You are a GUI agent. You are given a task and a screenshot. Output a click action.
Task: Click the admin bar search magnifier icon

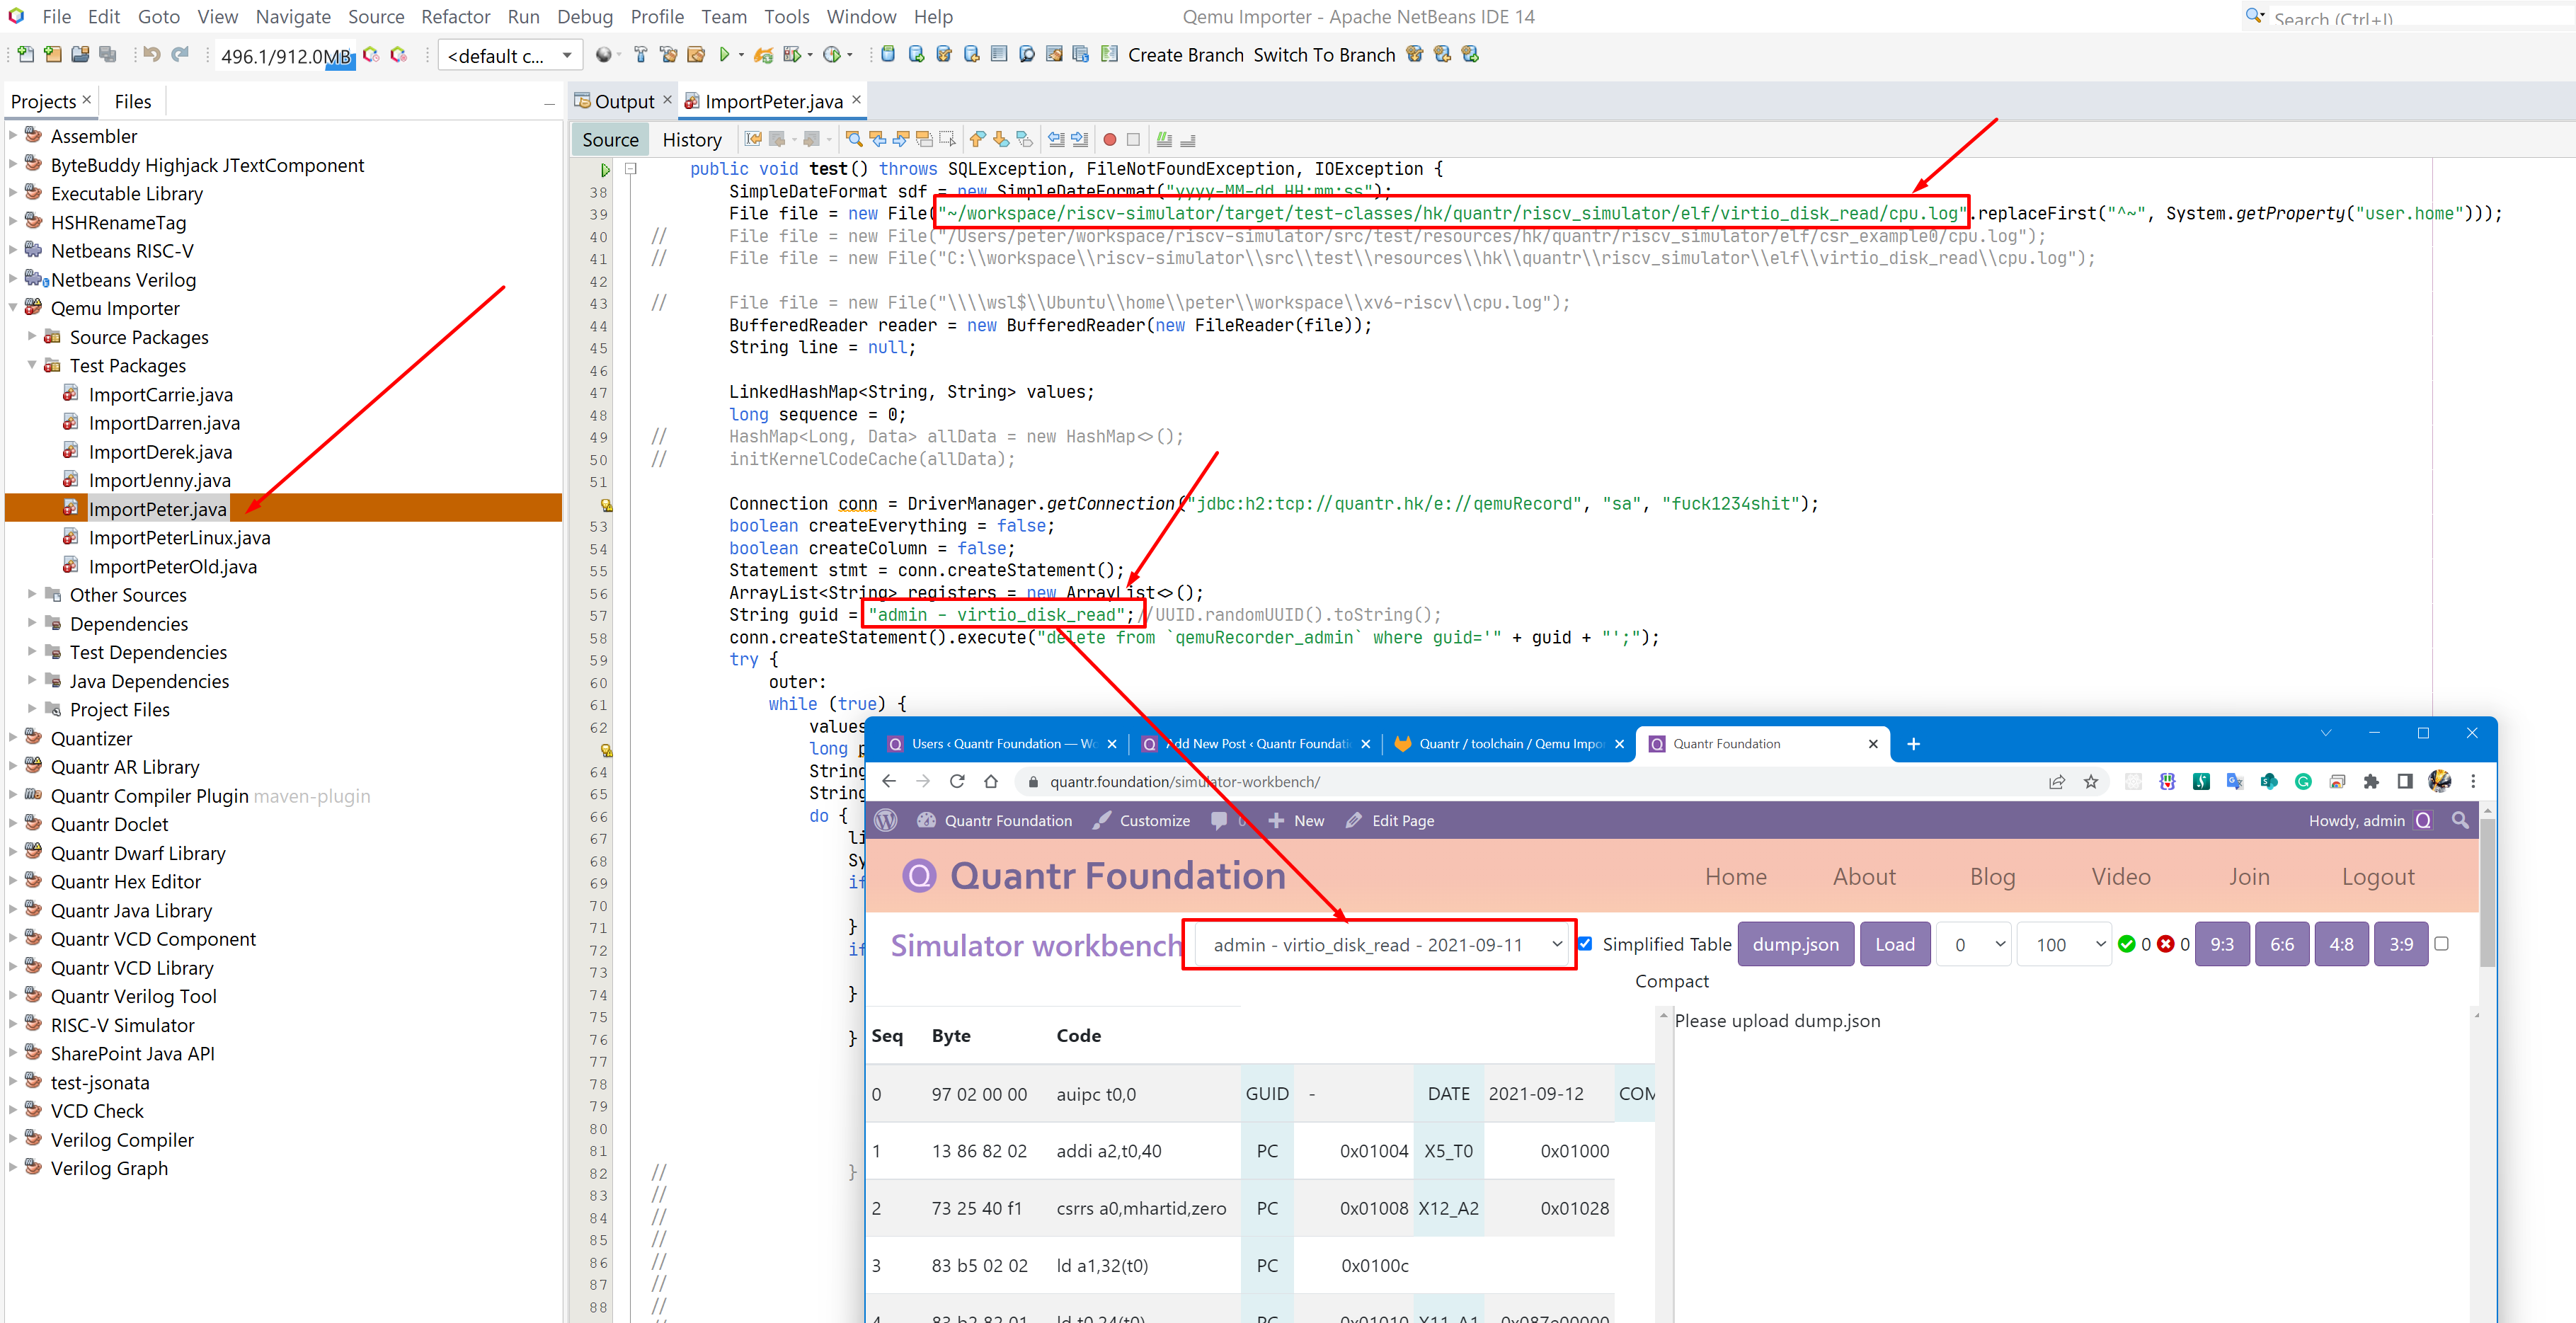tap(2460, 820)
